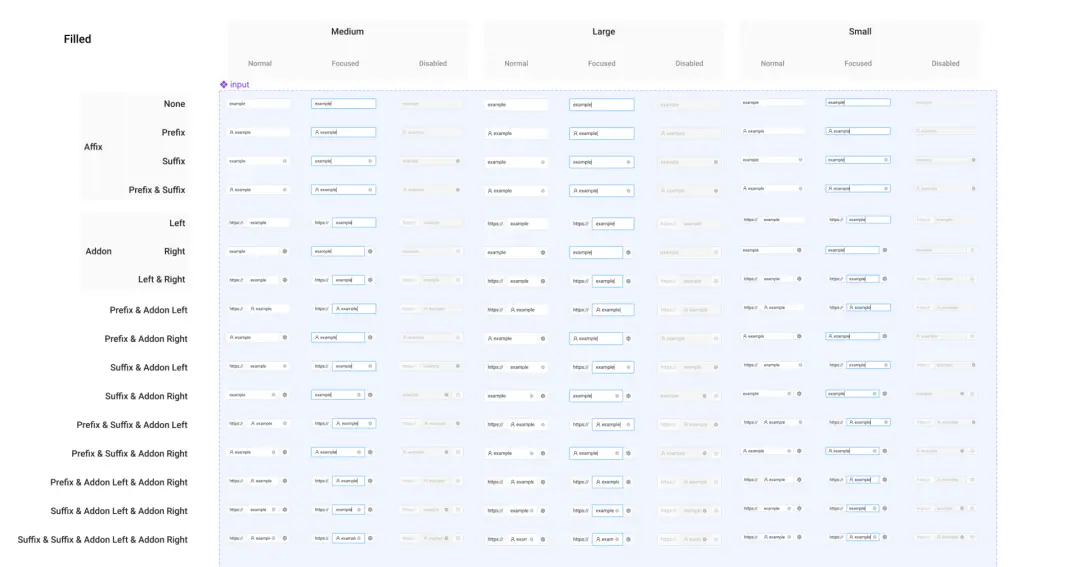The image size is (1080, 567).
Task: Click the 'https://' left addon in Medium Normal Left row
Action: click(236, 223)
